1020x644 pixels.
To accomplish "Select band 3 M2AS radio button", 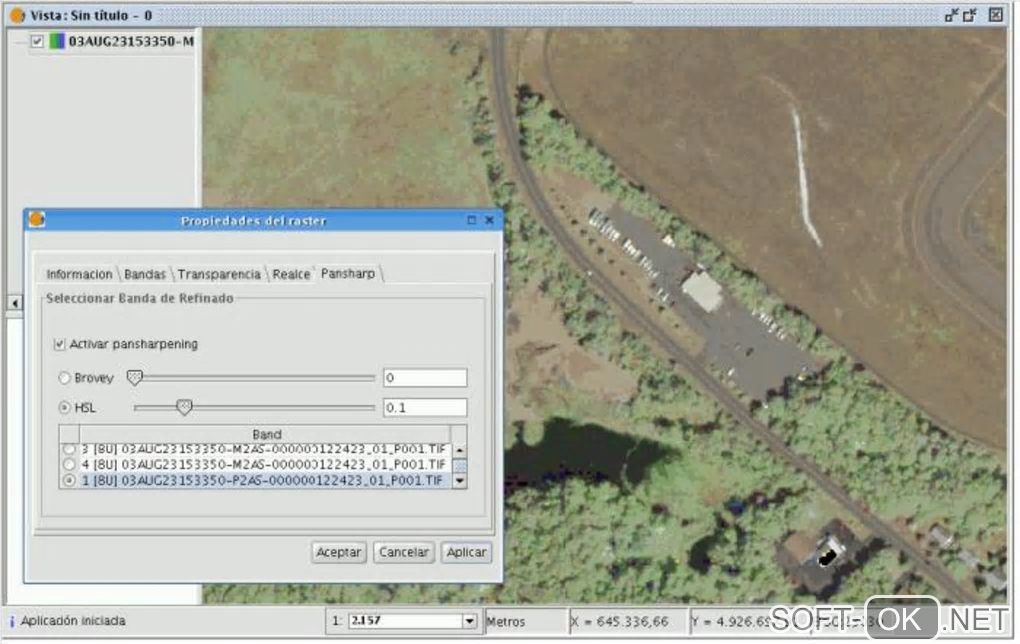I will [69, 449].
